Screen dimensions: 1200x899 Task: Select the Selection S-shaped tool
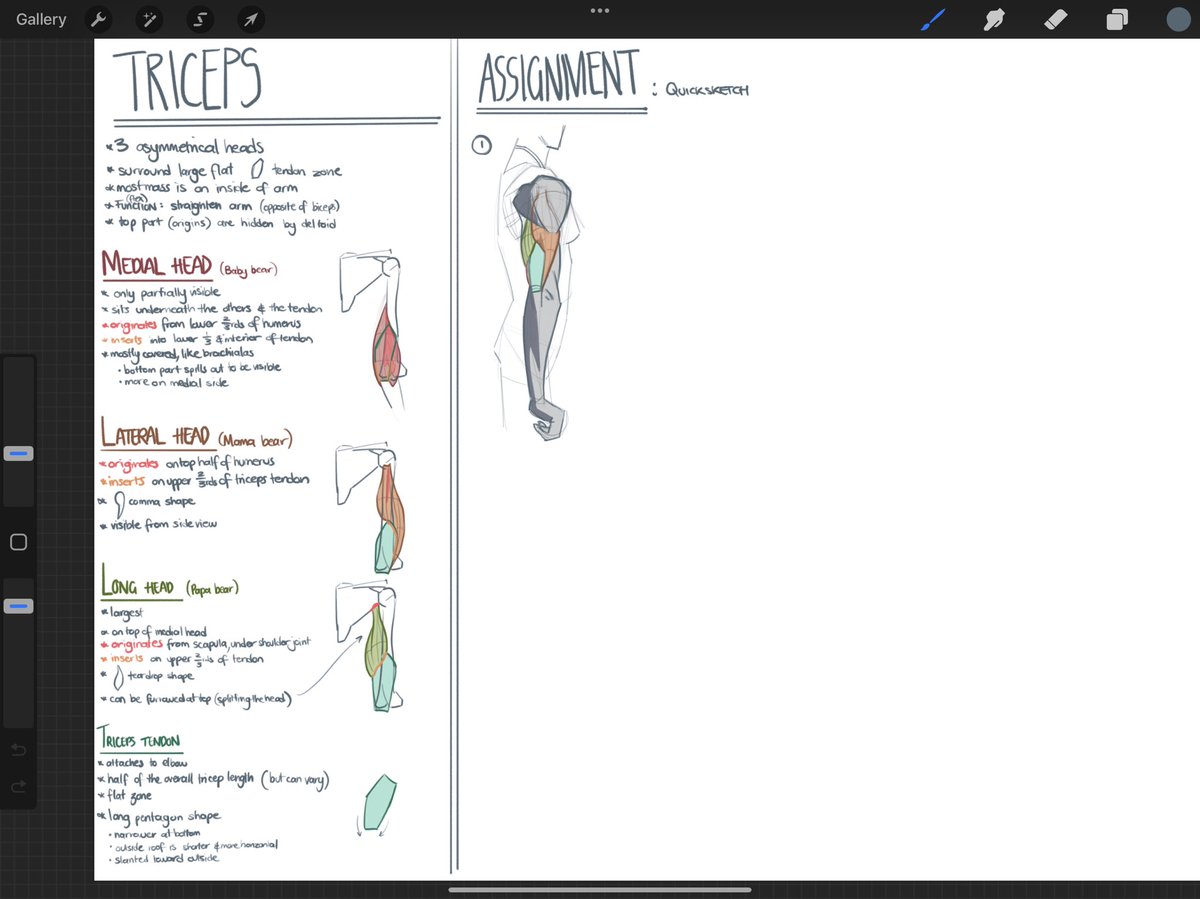pyautogui.click(x=201, y=19)
